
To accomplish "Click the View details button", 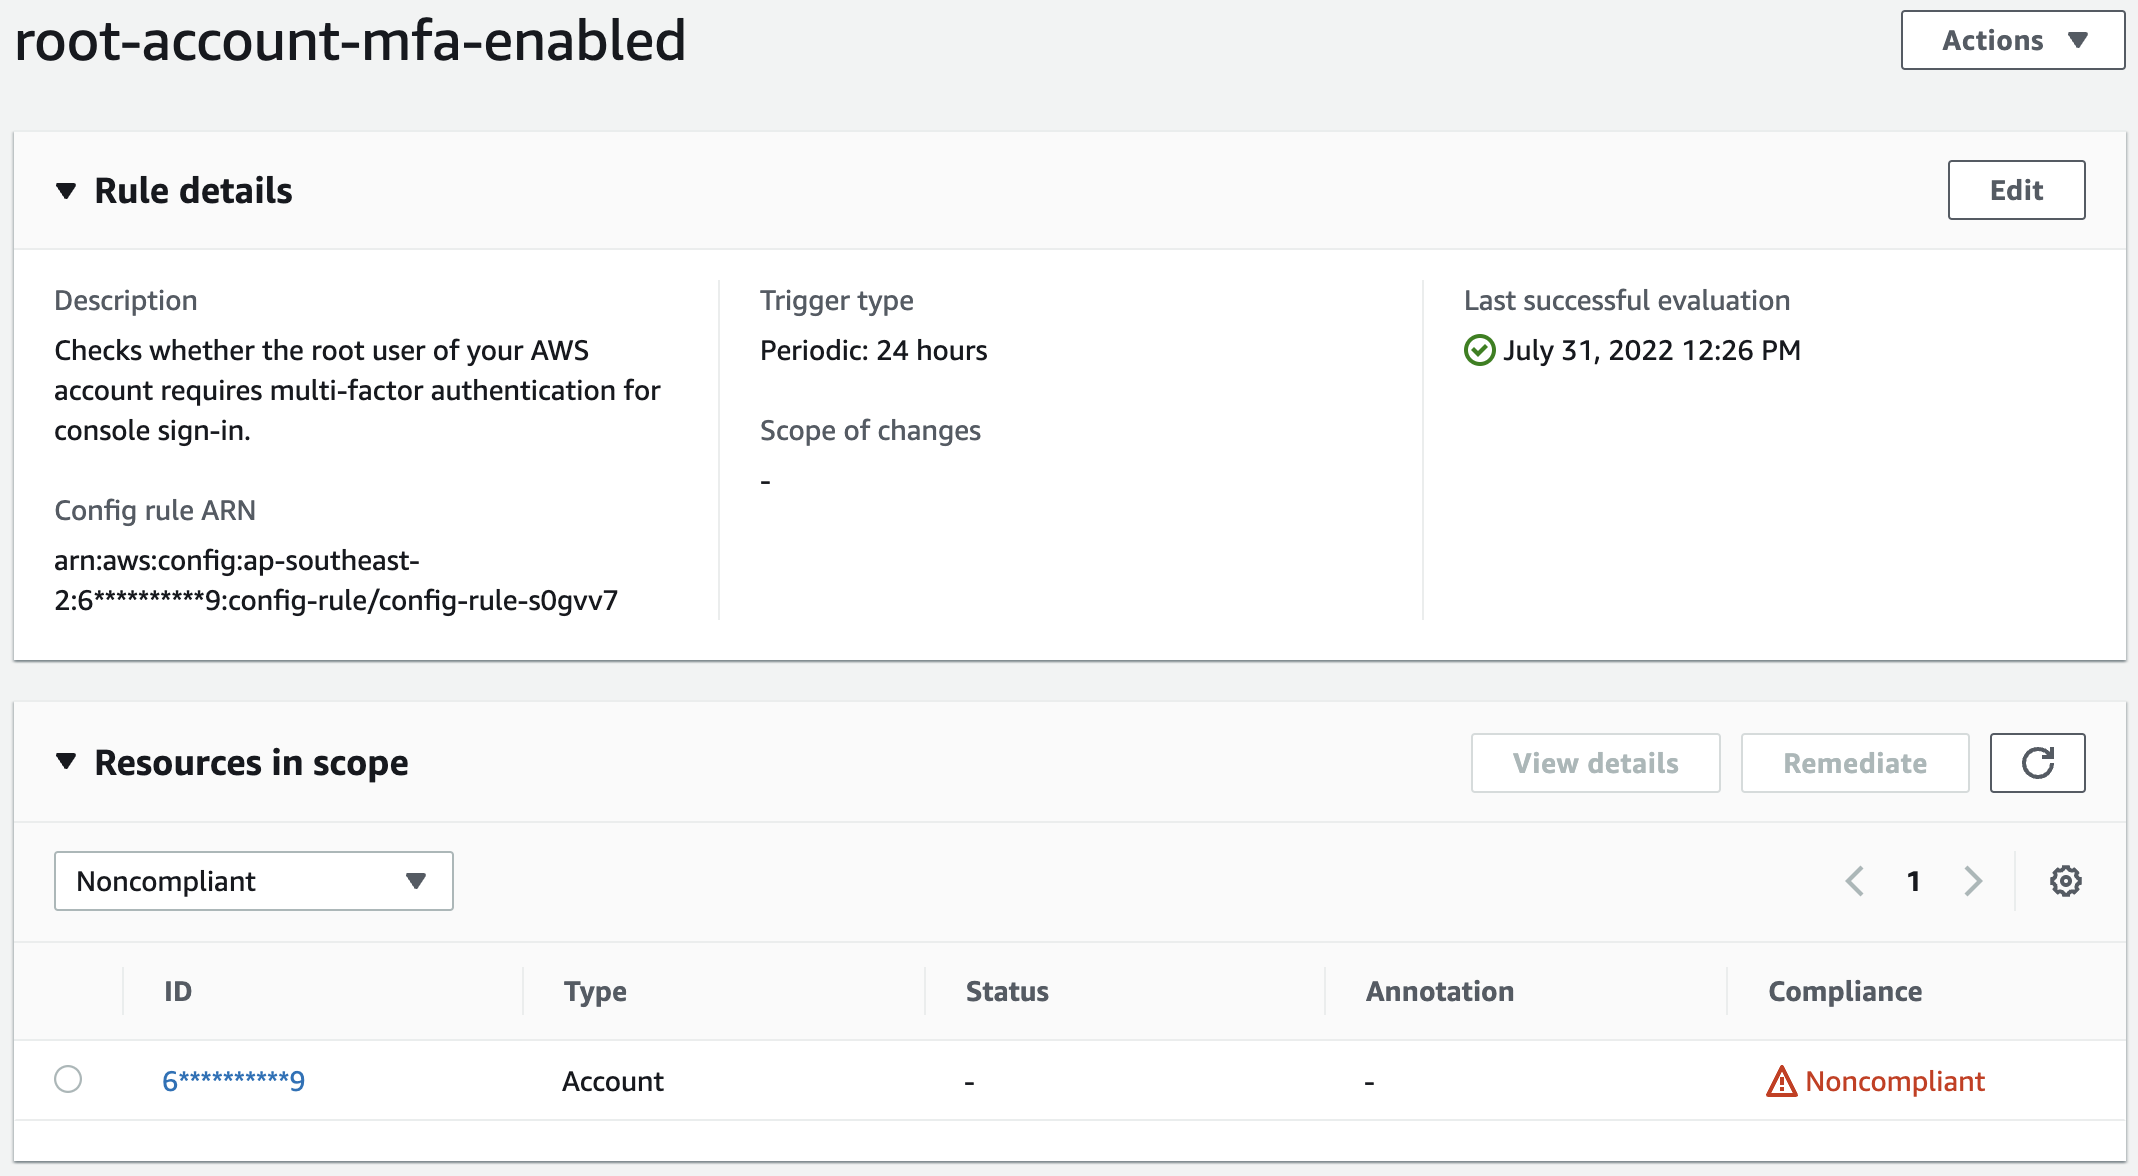I will pyautogui.click(x=1595, y=763).
